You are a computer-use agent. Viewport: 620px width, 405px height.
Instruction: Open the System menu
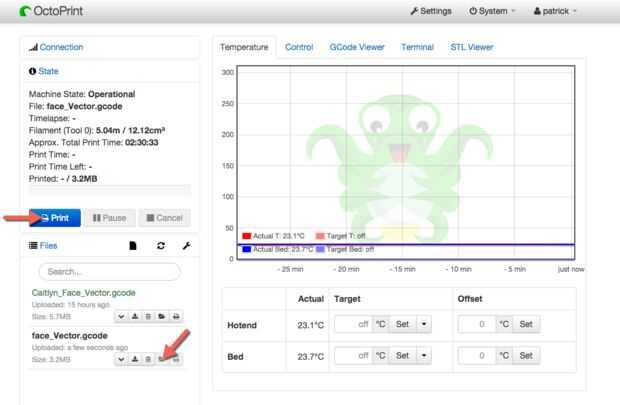click(x=492, y=11)
